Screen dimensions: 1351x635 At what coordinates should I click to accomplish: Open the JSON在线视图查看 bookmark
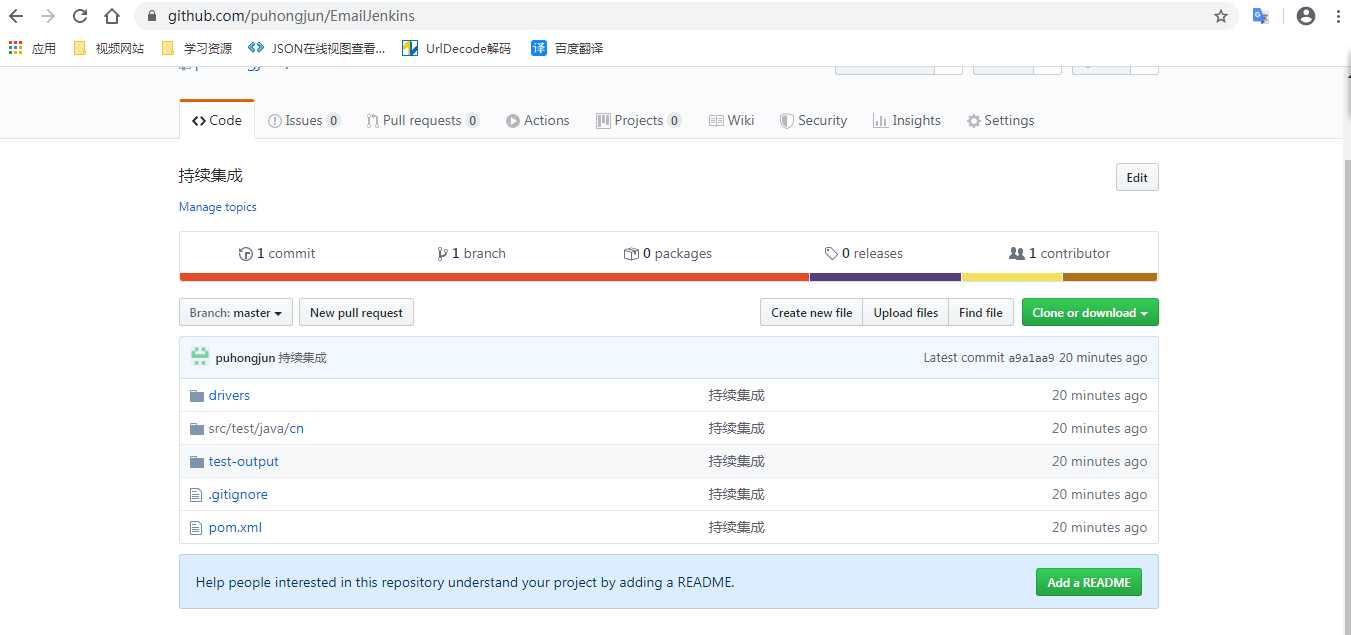[x=316, y=48]
